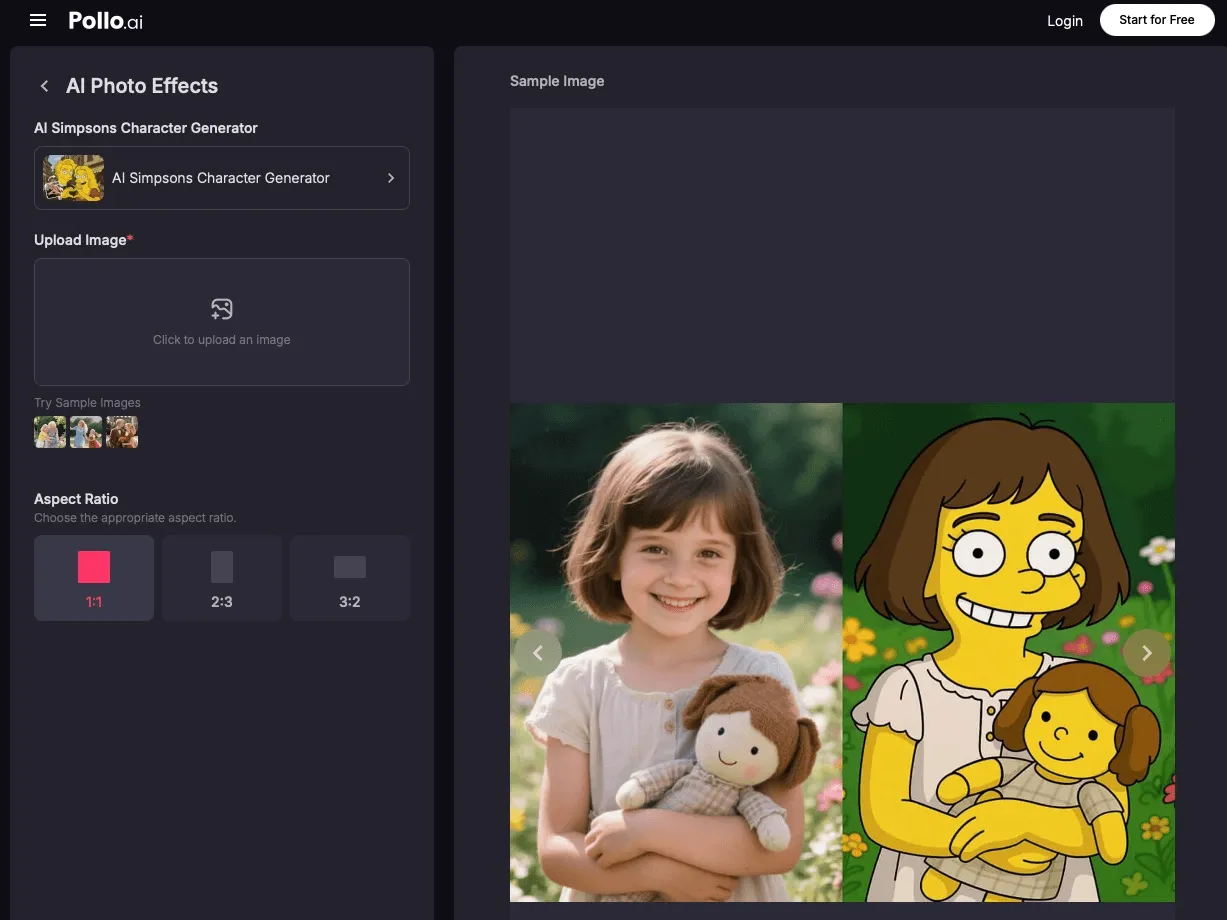This screenshot has height=920, width=1227.
Task: Choose the third sample image thumbnail
Action: 122,432
